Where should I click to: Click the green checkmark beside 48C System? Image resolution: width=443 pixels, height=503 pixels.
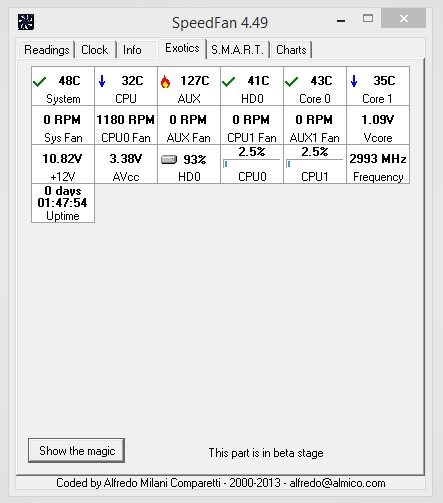(x=39, y=82)
